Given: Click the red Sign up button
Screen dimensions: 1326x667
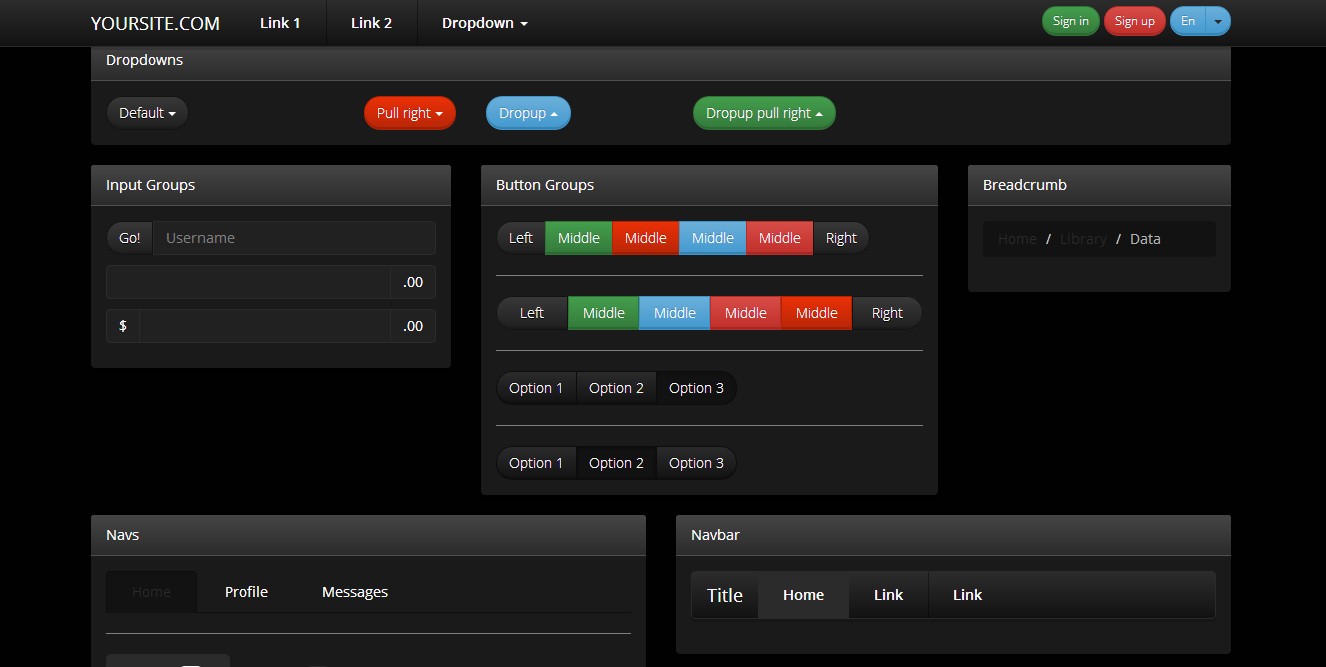Looking at the screenshot, I should pyautogui.click(x=1134, y=20).
